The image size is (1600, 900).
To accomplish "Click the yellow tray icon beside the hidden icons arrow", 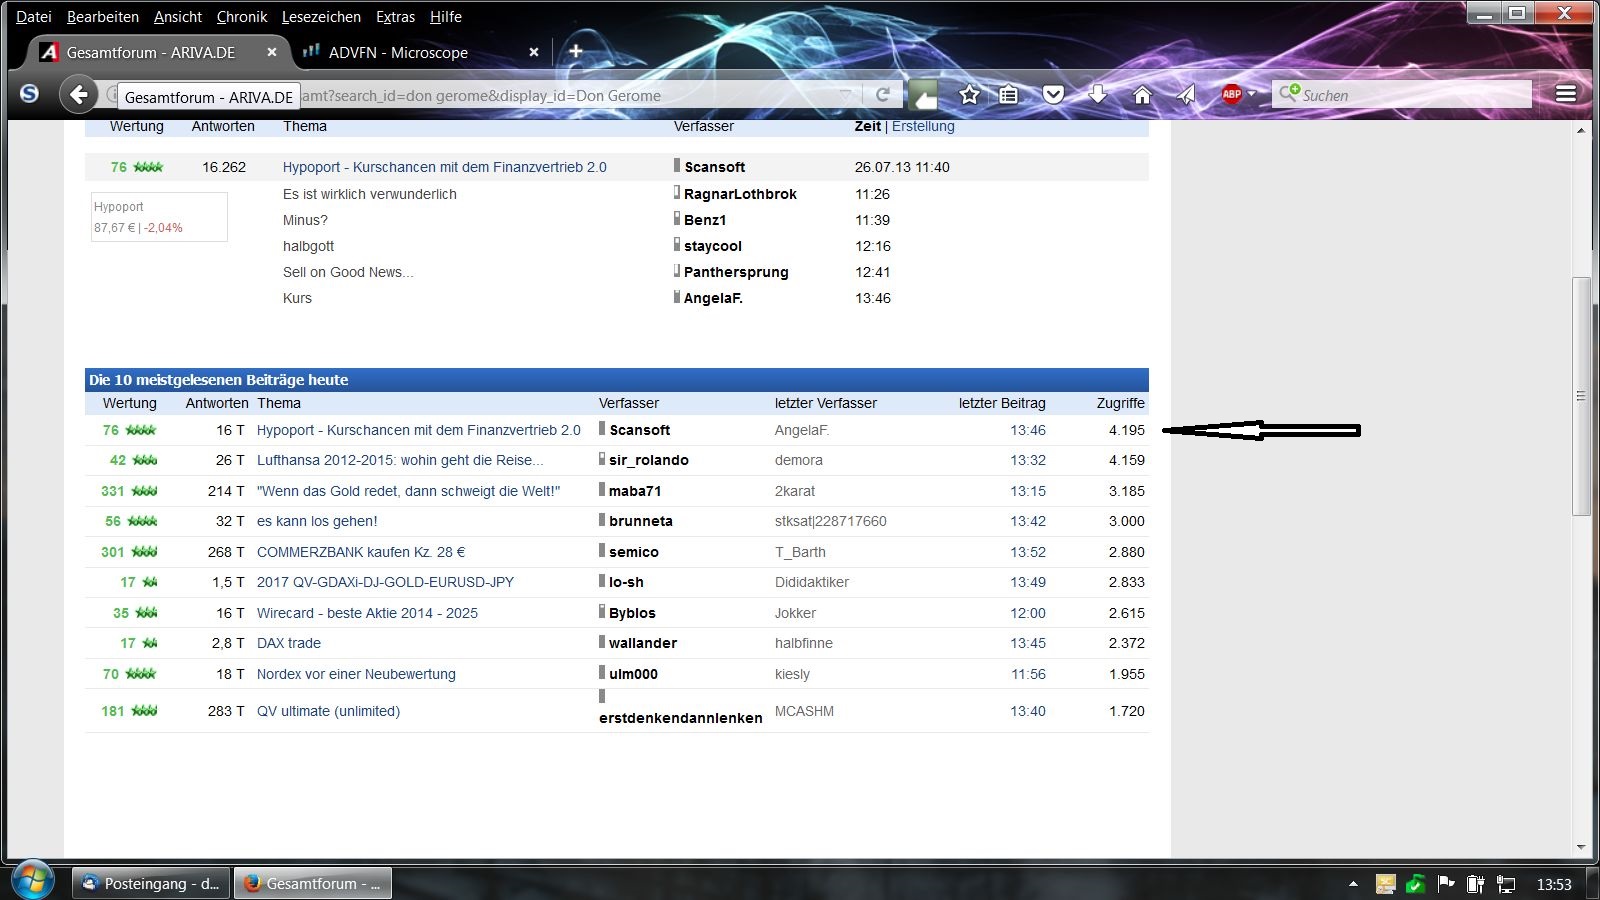I will pos(1385,884).
